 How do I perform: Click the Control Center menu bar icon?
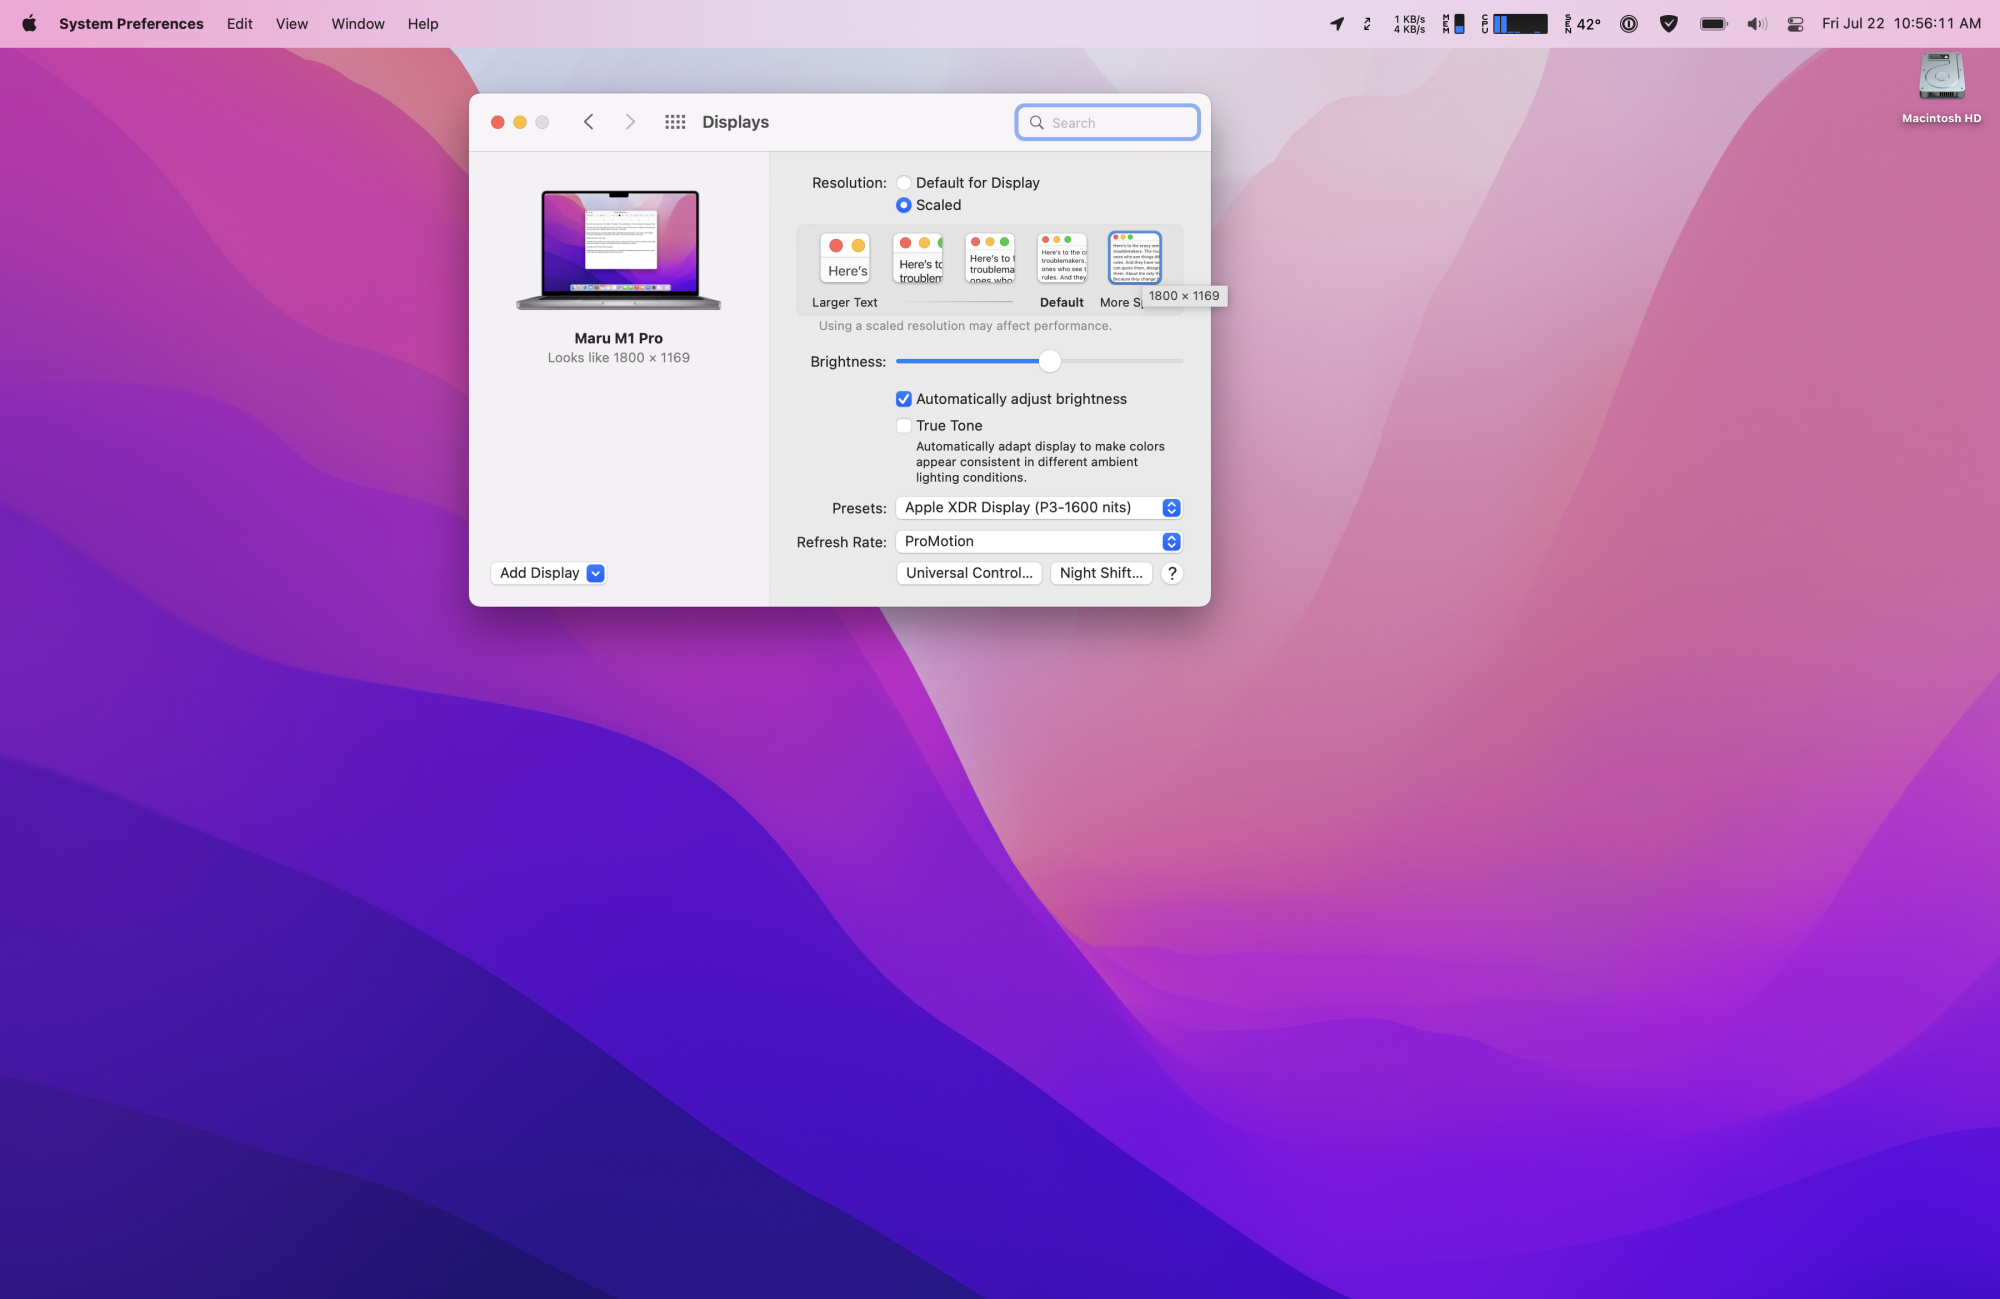[x=1795, y=24]
